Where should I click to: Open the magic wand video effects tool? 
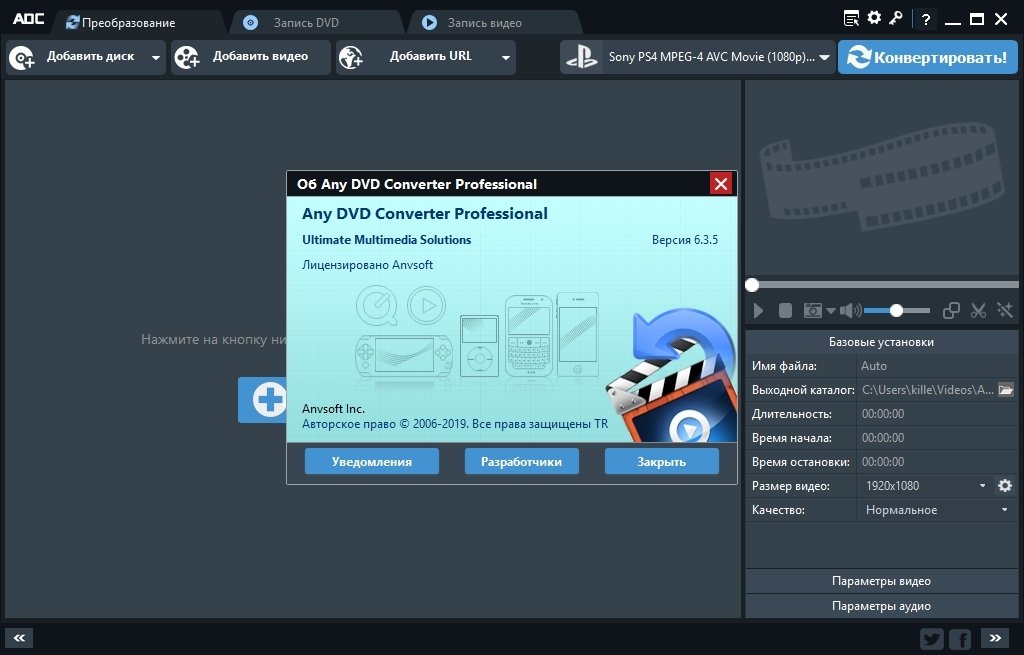(1004, 310)
